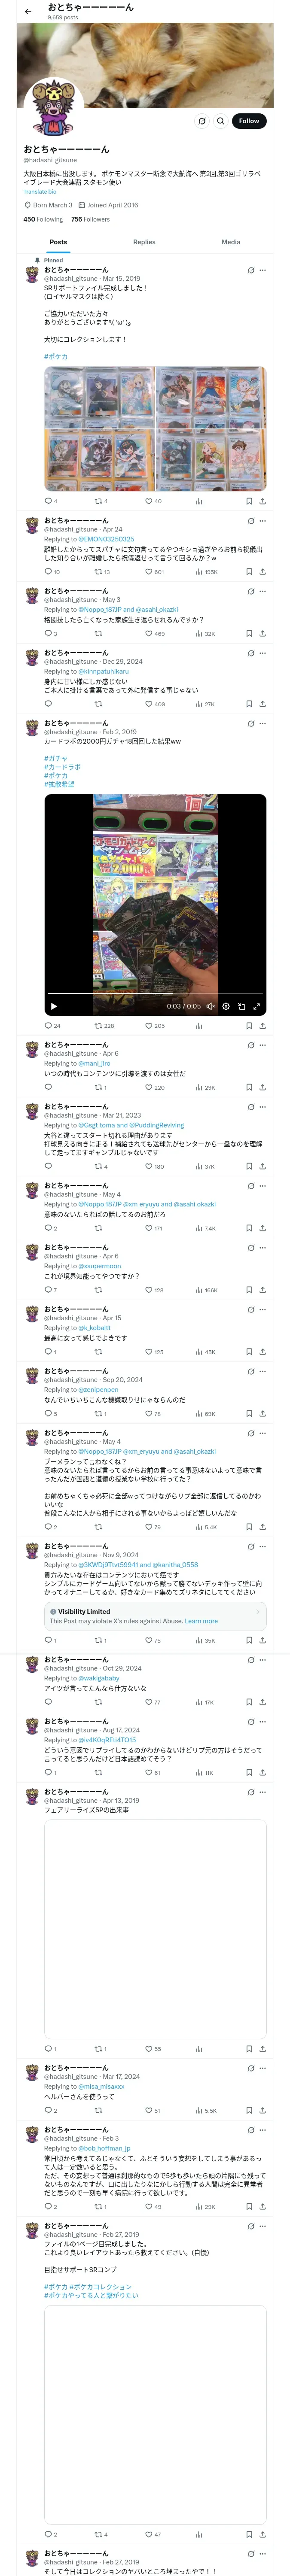
Task: Click the Follow button
Action: point(249,121)
